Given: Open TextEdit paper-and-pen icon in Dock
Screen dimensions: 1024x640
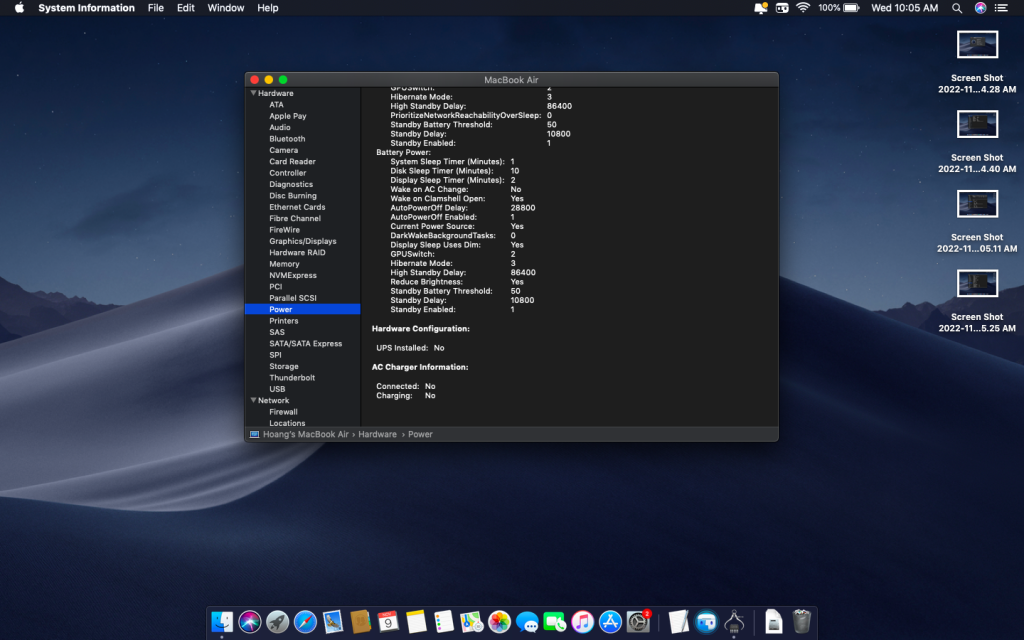Looking at the screenshot, I should point(679,621).
